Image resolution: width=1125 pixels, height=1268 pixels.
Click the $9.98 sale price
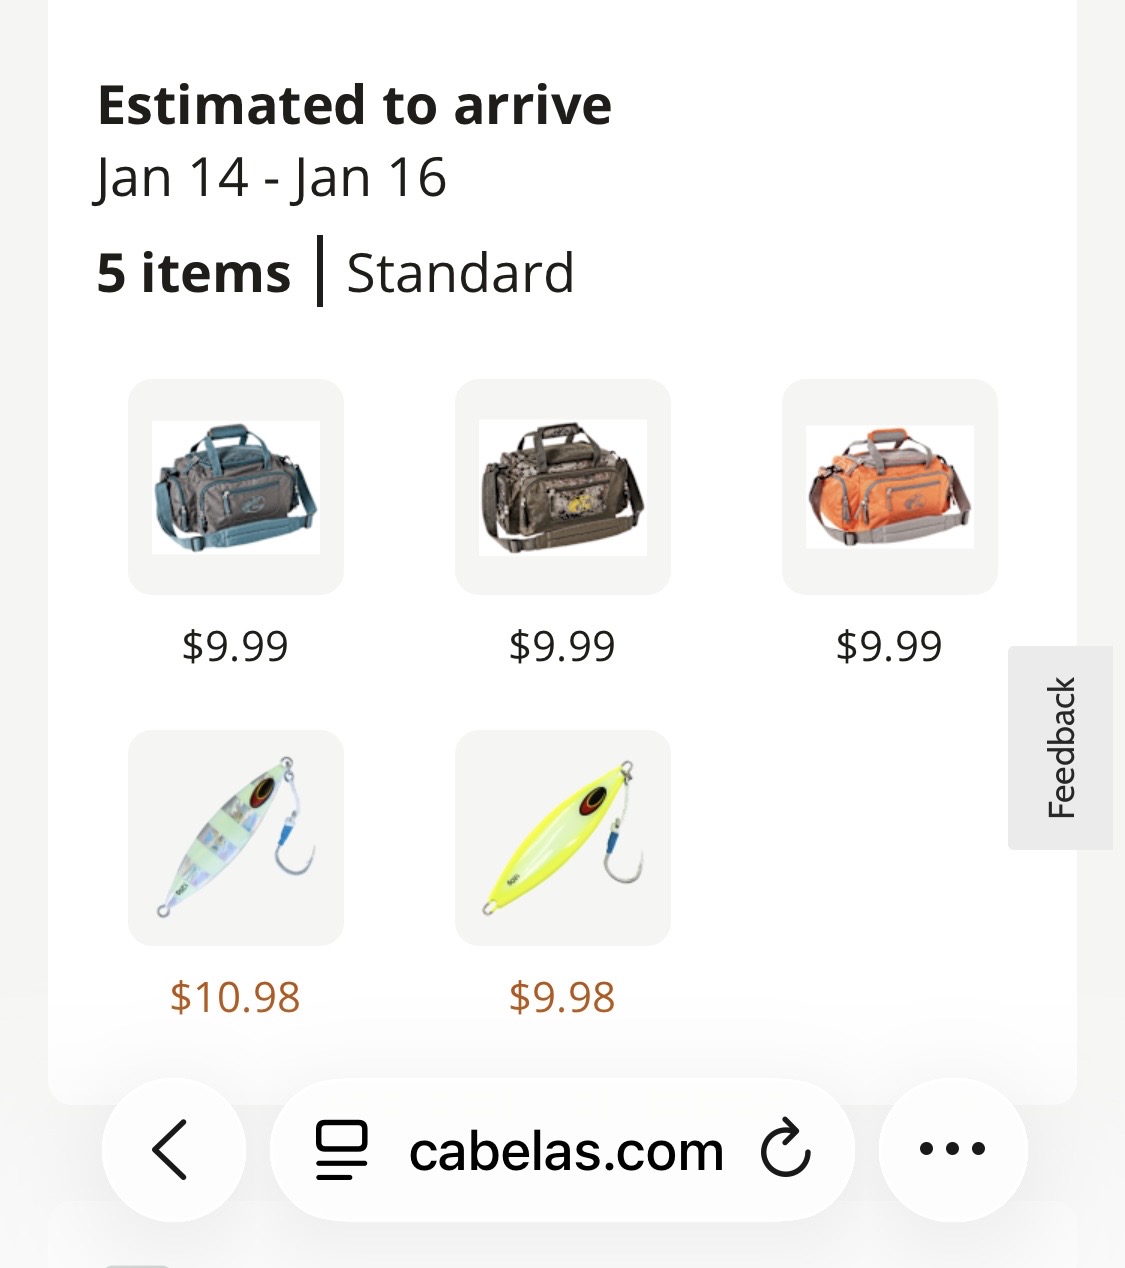[x=562, y=997]
